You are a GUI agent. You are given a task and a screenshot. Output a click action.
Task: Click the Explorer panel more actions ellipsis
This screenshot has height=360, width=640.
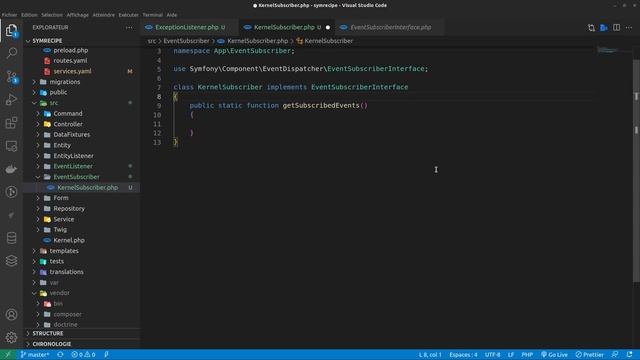coord(129,27)
